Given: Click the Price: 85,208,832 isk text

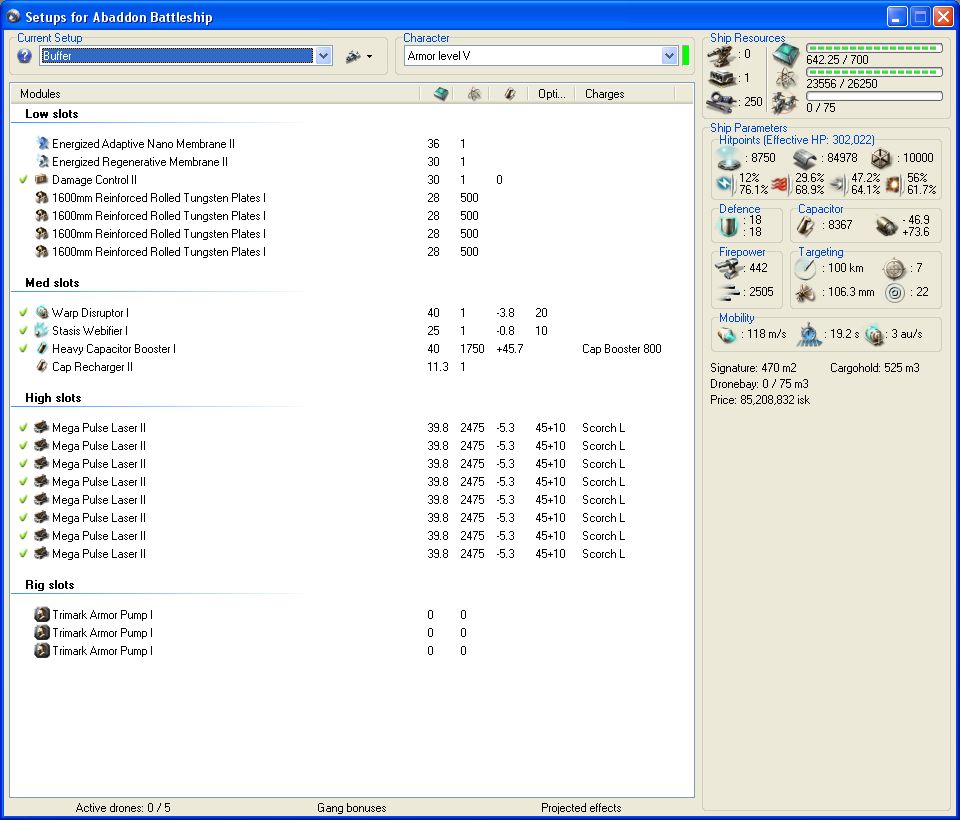Looking at the screenshot, I should 760,400.
